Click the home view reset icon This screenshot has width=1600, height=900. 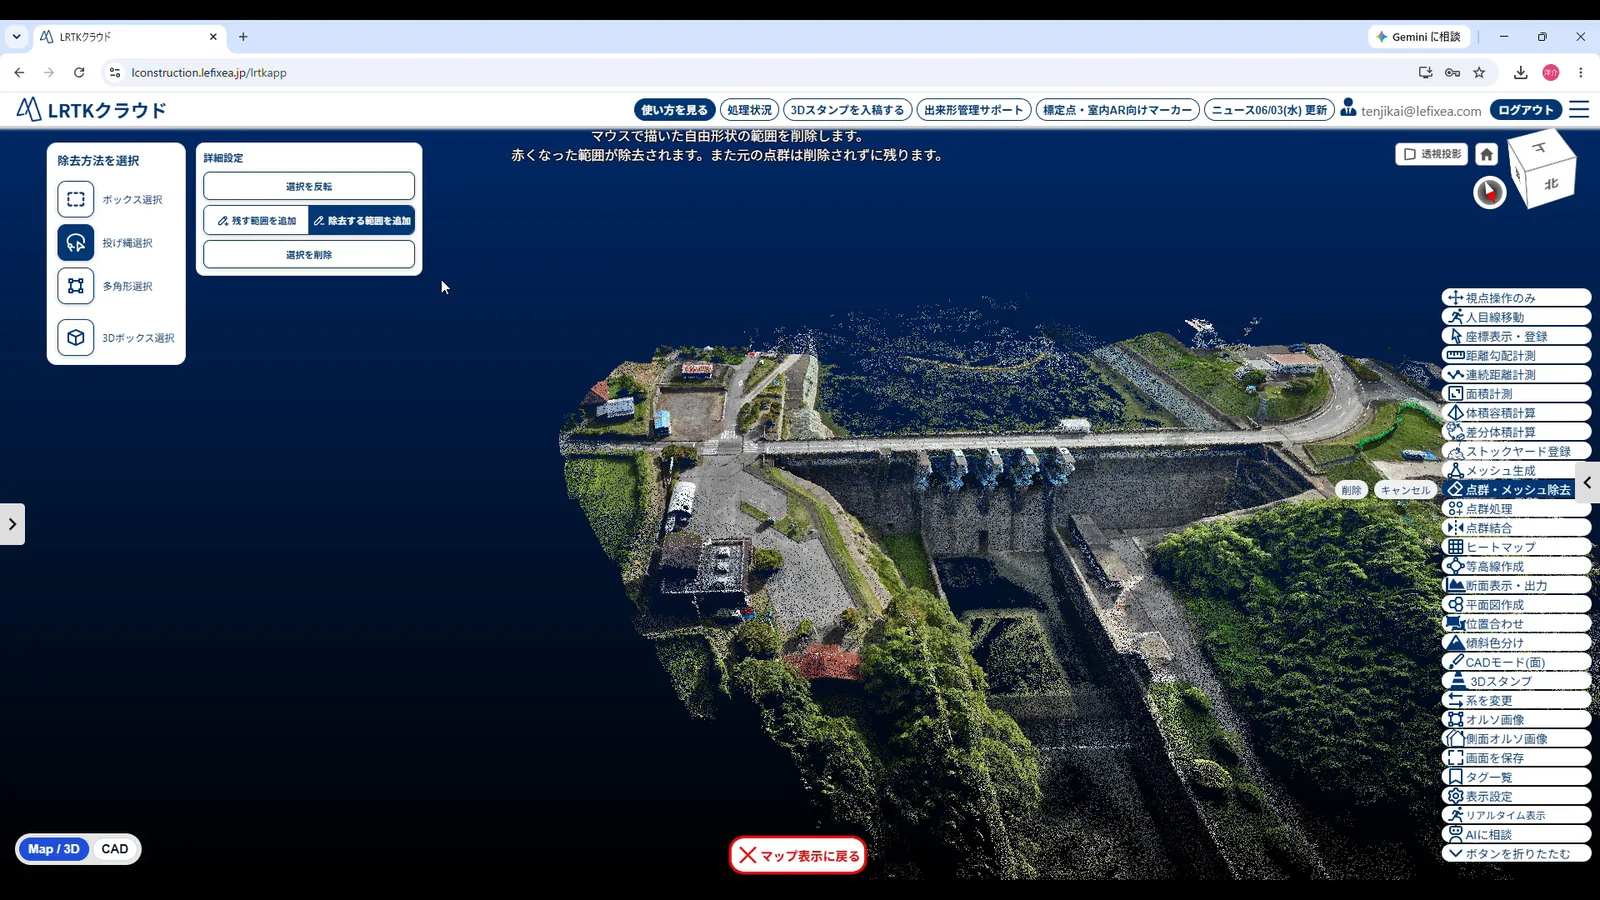1486,154
